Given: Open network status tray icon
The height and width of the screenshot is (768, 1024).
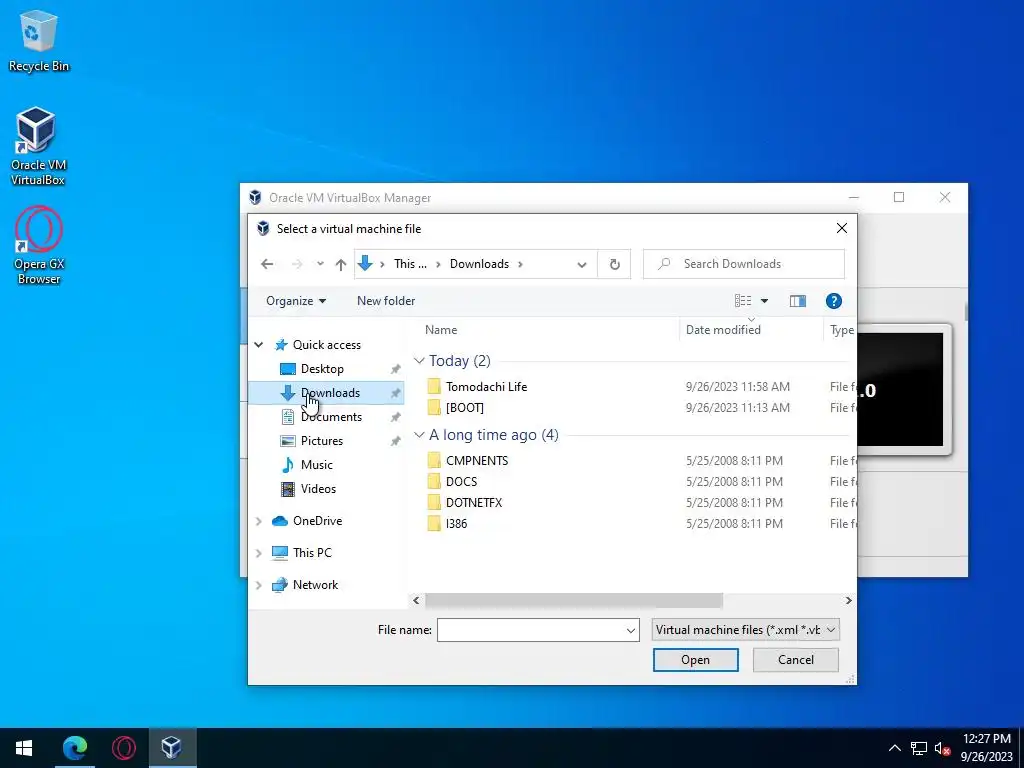Looking at the screenshot, I should tap(919, 748).
